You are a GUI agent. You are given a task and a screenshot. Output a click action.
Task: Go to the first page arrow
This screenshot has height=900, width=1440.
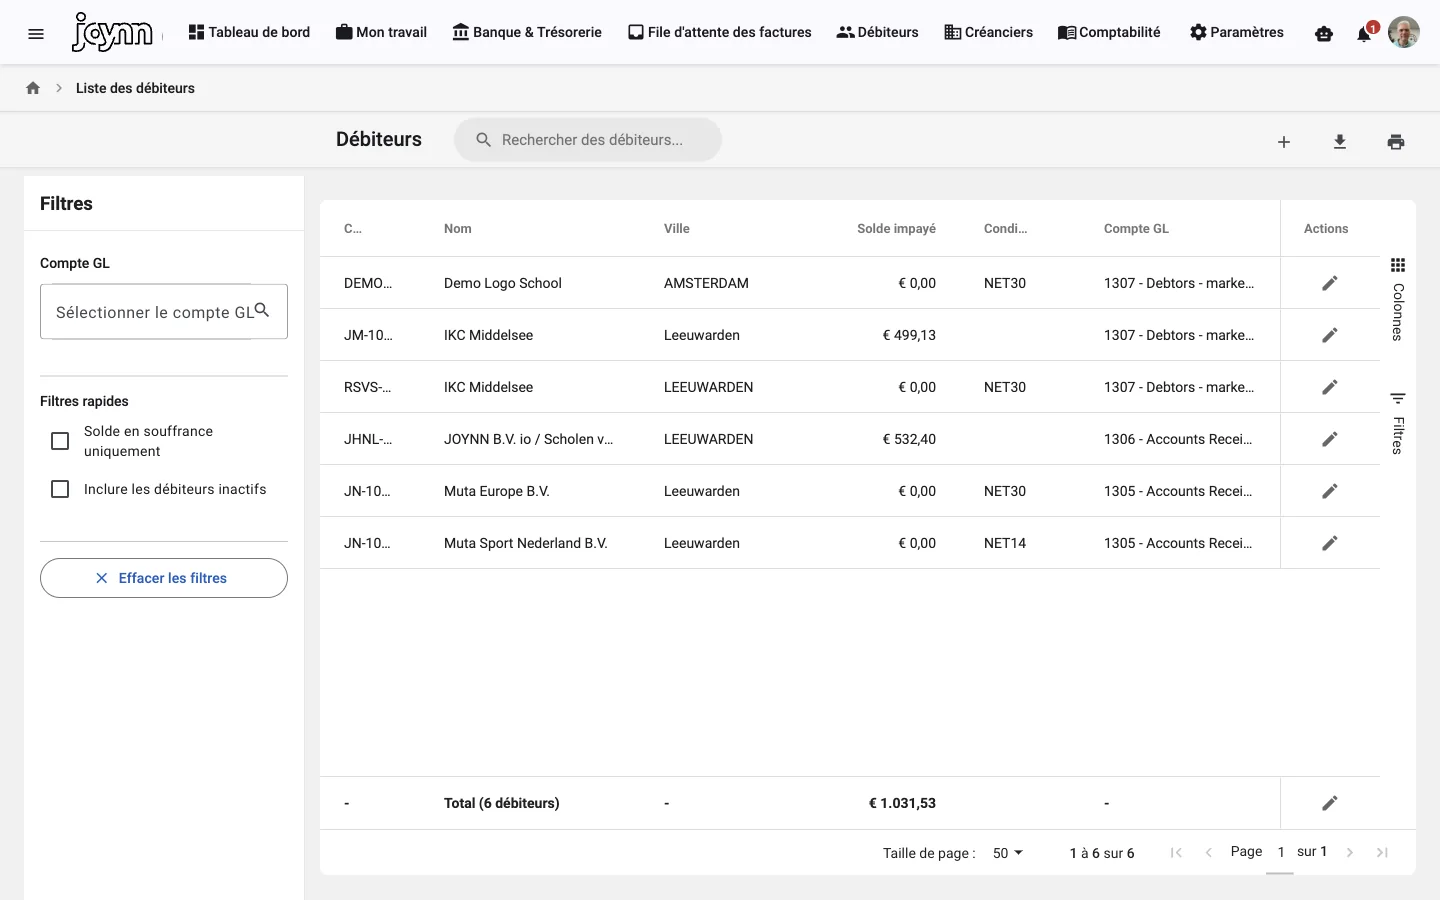click(1176, 853)
